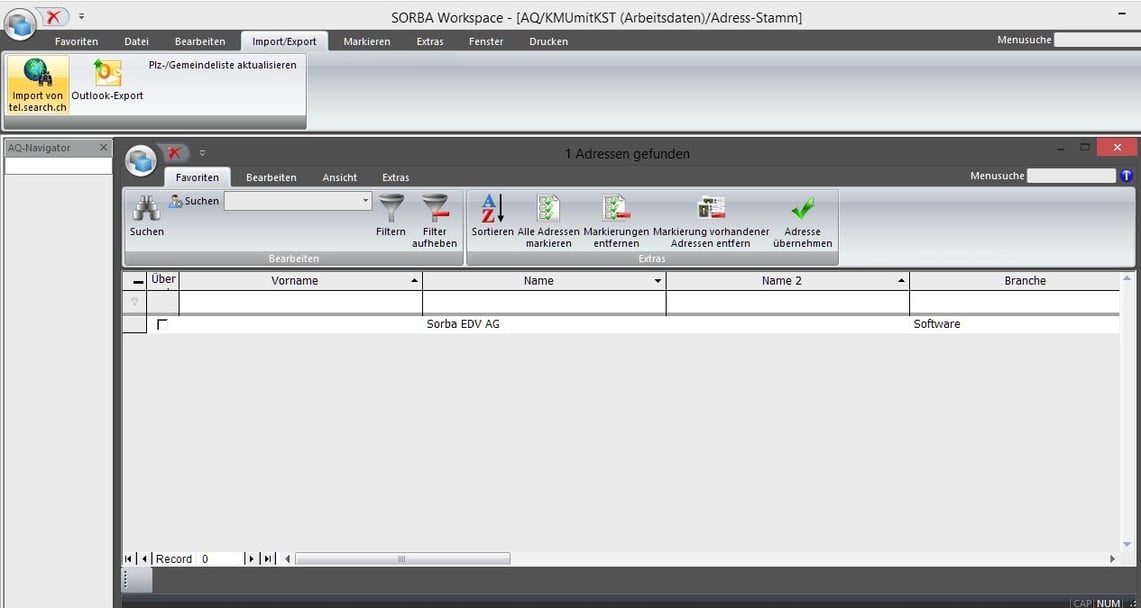Click Name 2 column sort arrow
The width and height of the screenshot is (1141, 608).
pyautogui.click(x=902, y=281)
